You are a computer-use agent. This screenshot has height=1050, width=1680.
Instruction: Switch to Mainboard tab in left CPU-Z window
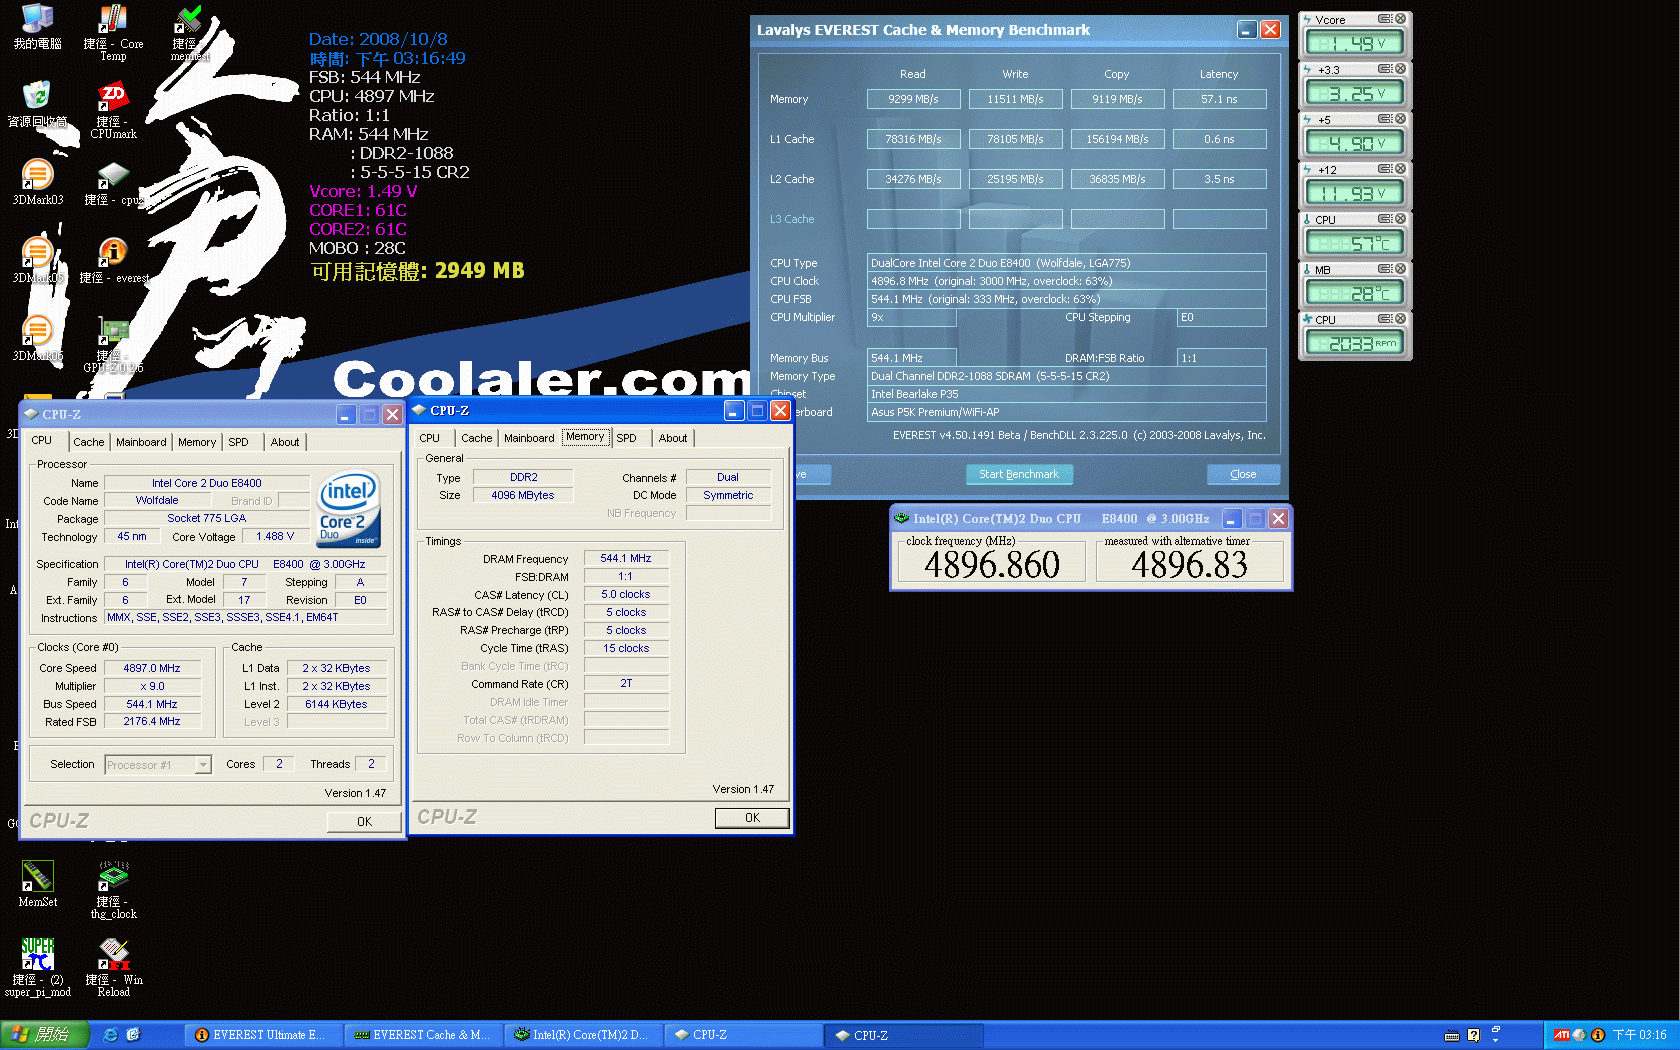141,442
